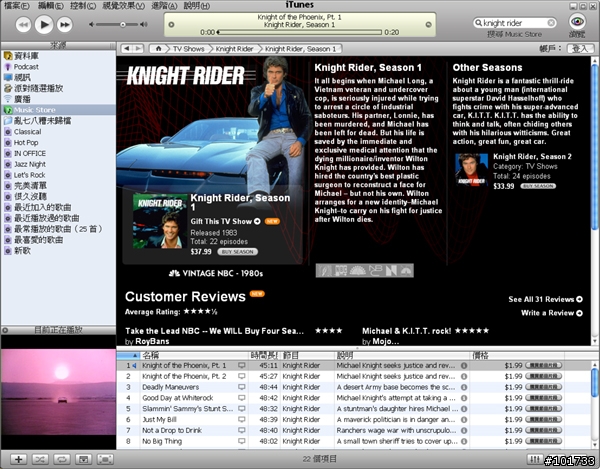Open the 視覺效果 (Visualizer) menu

pyautogui.click(x=124, y=6)
